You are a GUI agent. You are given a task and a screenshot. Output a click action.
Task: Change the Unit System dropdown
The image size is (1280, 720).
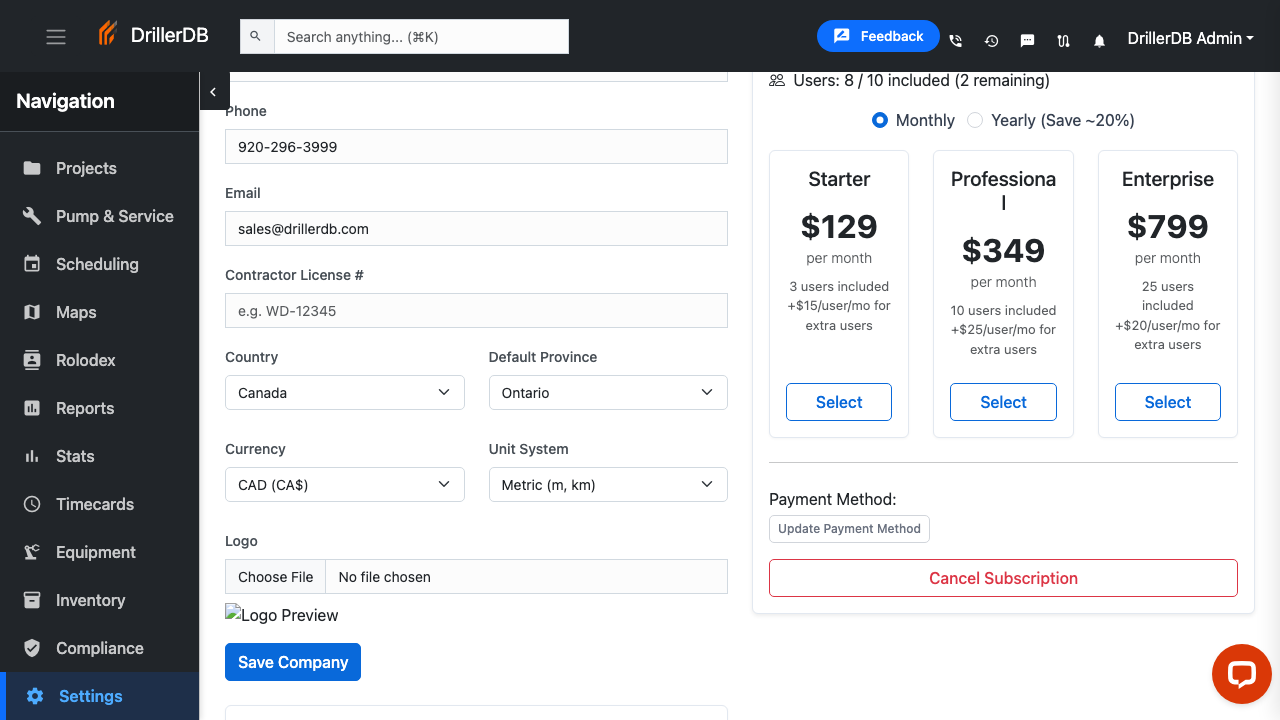(x=607, y=484)
